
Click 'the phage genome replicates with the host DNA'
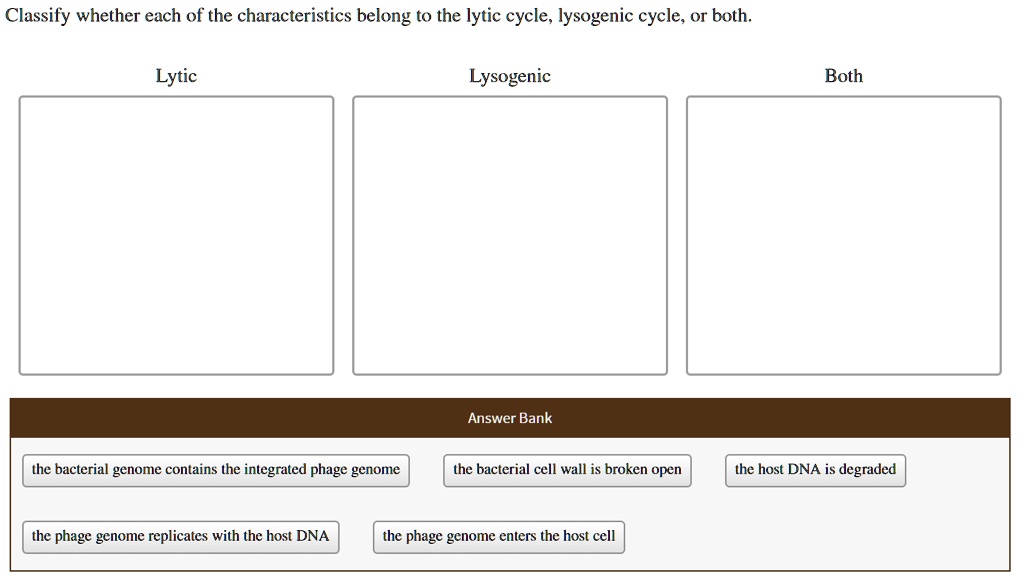(x=180, y=536)
